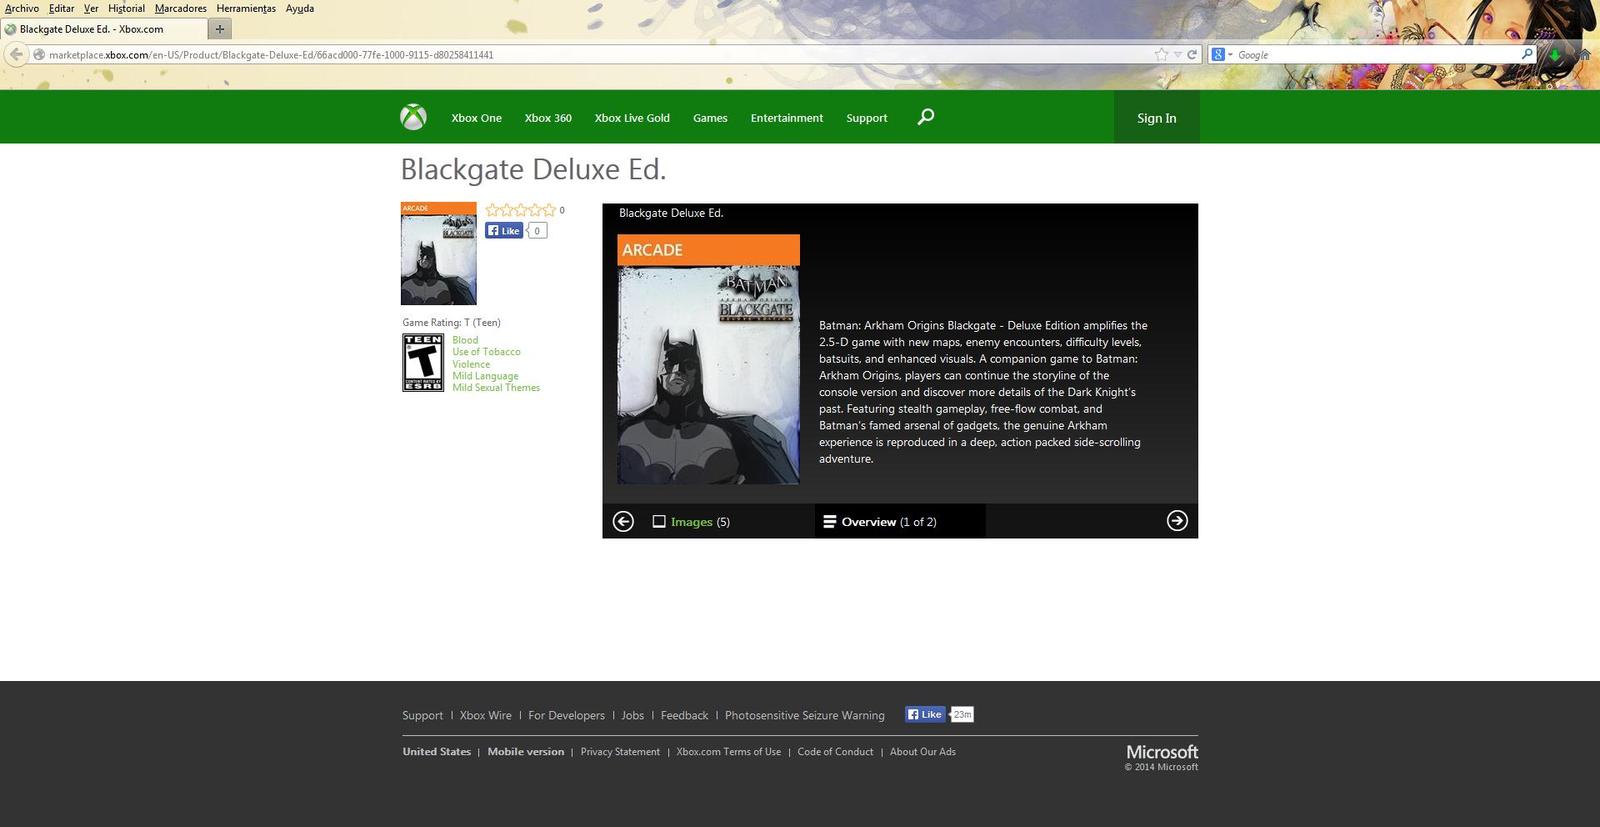
Task: Open the site search magnifier icon
Action: pos(926,117)
